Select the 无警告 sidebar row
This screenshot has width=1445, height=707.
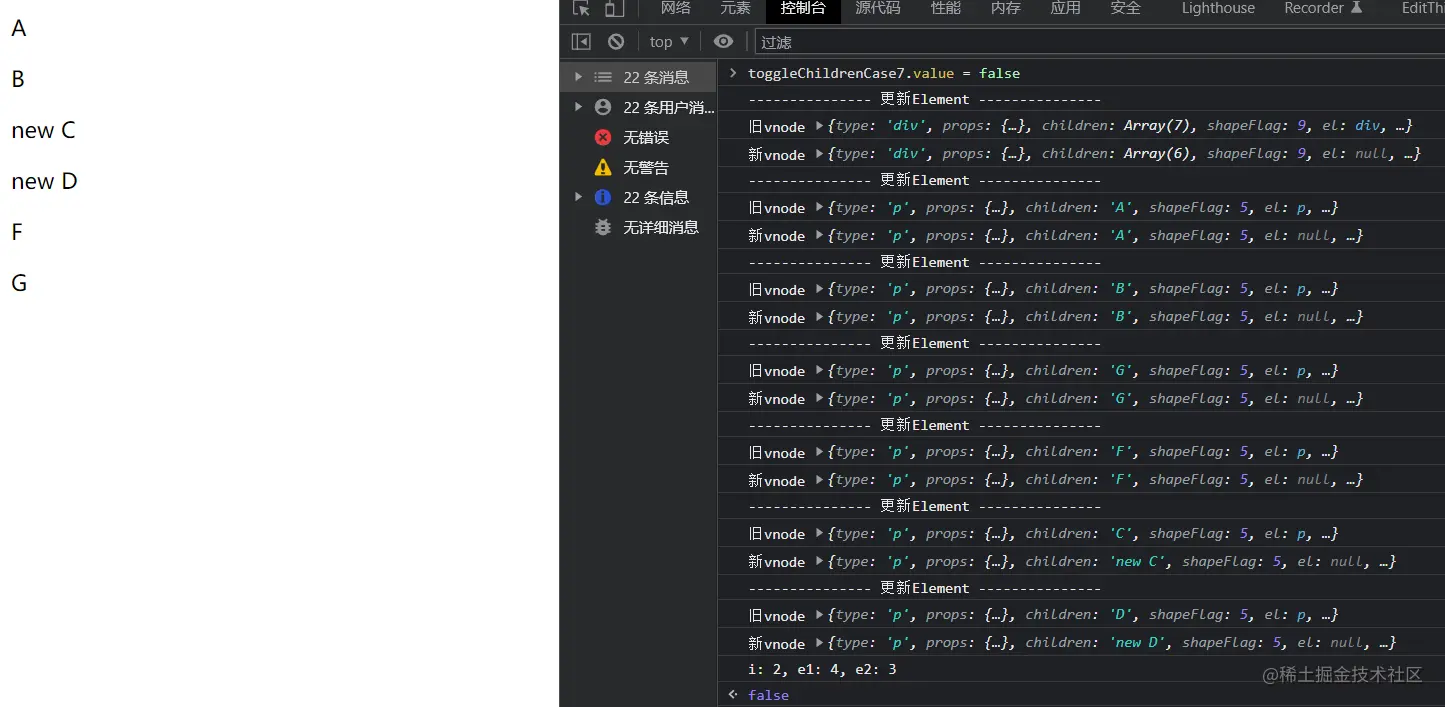pos(638,167)
